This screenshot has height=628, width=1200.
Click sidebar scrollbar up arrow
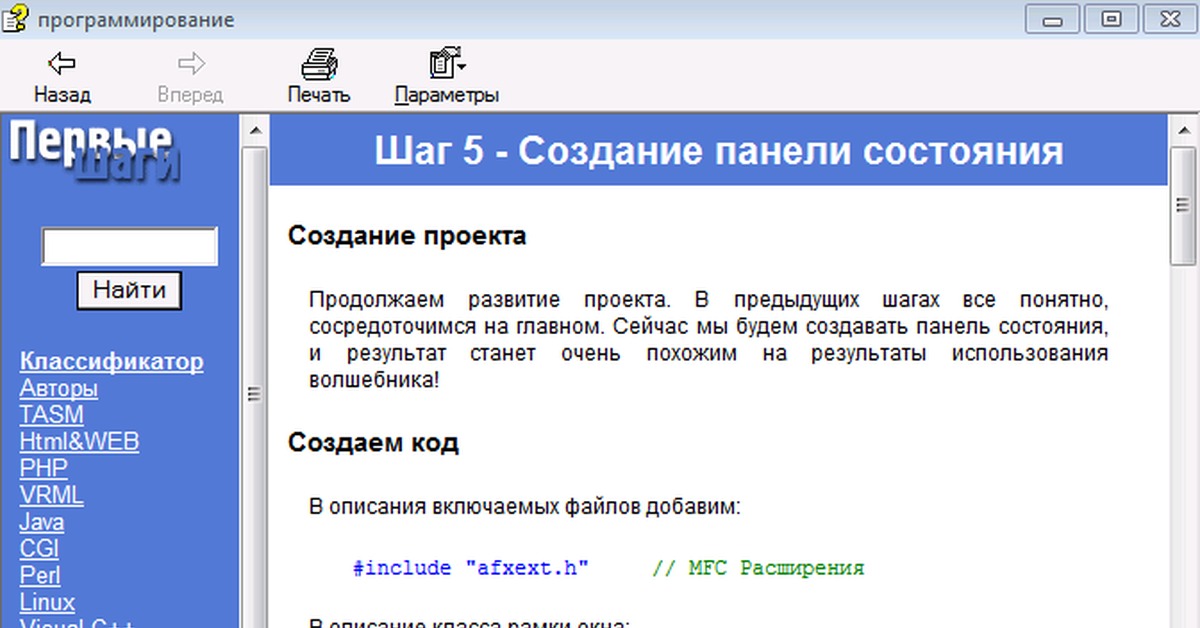pos(254,130)
